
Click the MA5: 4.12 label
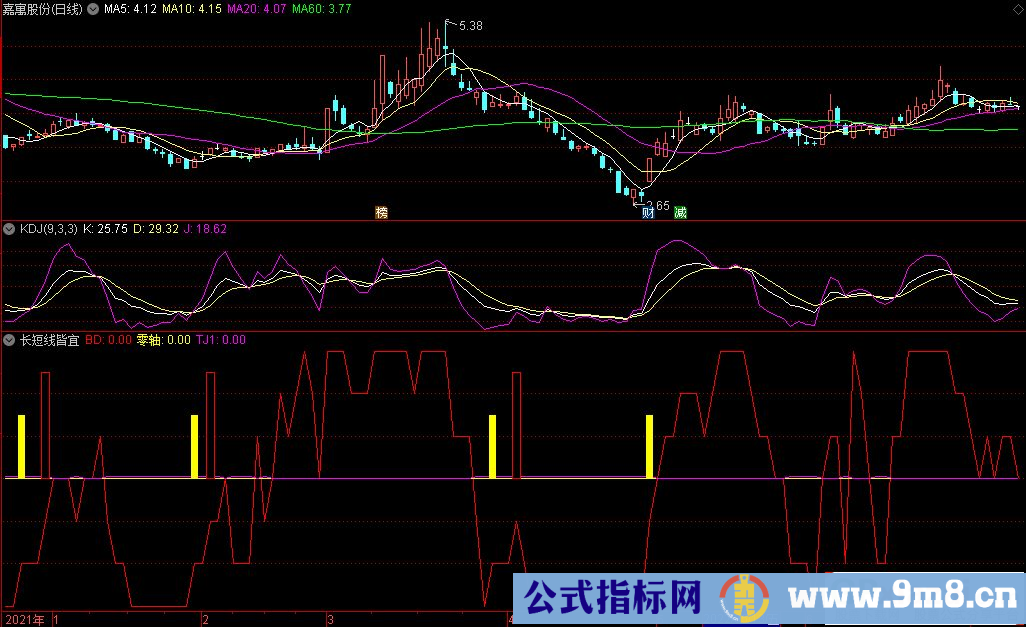point(130,9)
